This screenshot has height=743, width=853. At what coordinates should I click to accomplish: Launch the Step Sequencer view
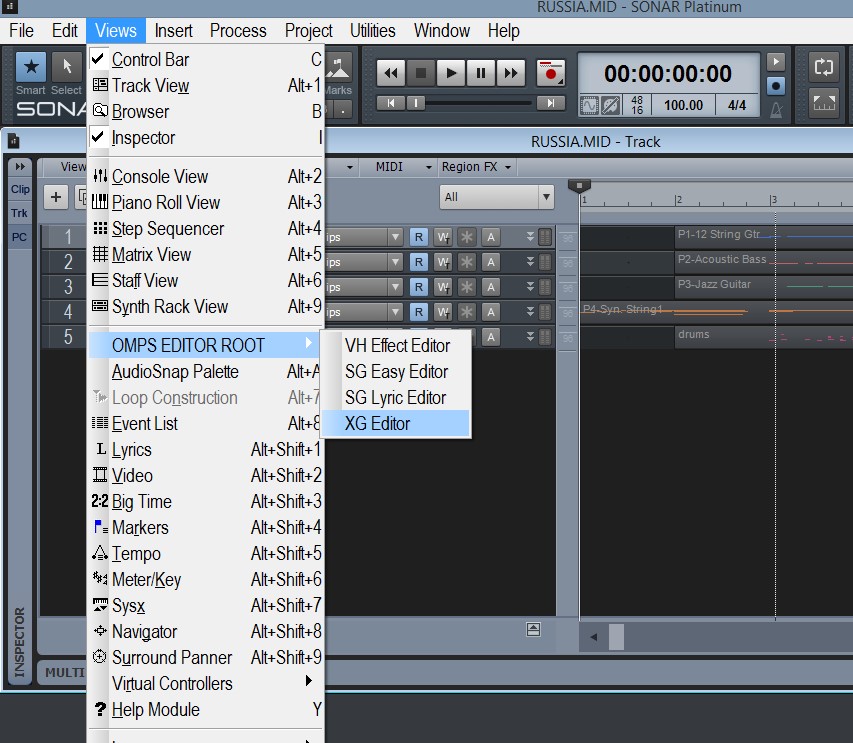(206, 228)
